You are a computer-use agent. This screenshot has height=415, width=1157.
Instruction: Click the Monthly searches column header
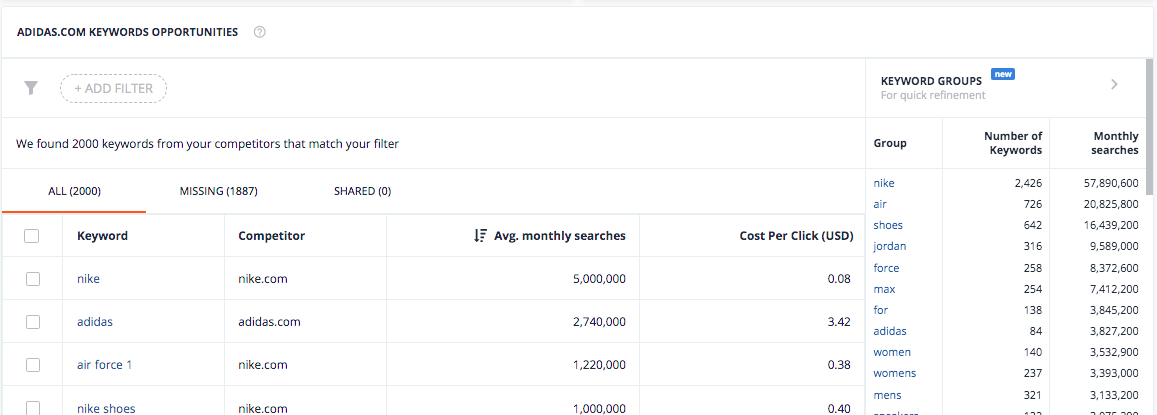(1116, 143)
